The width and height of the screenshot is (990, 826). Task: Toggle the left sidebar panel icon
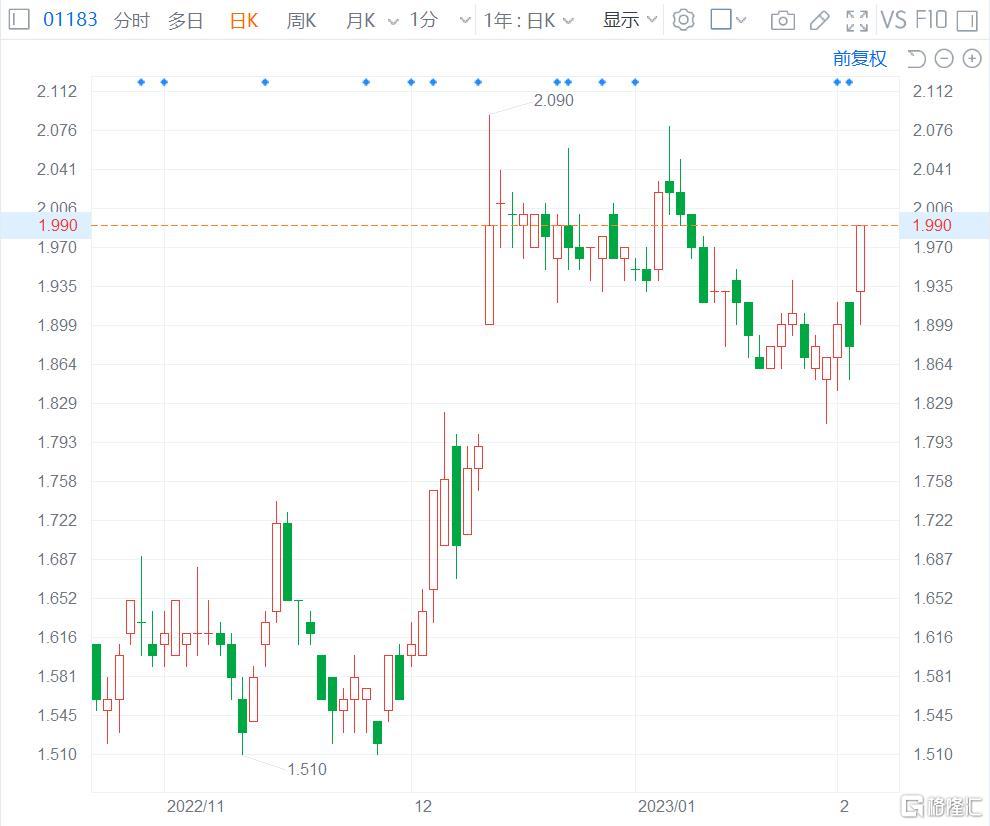pyautogui.click(x=19, y=20)
